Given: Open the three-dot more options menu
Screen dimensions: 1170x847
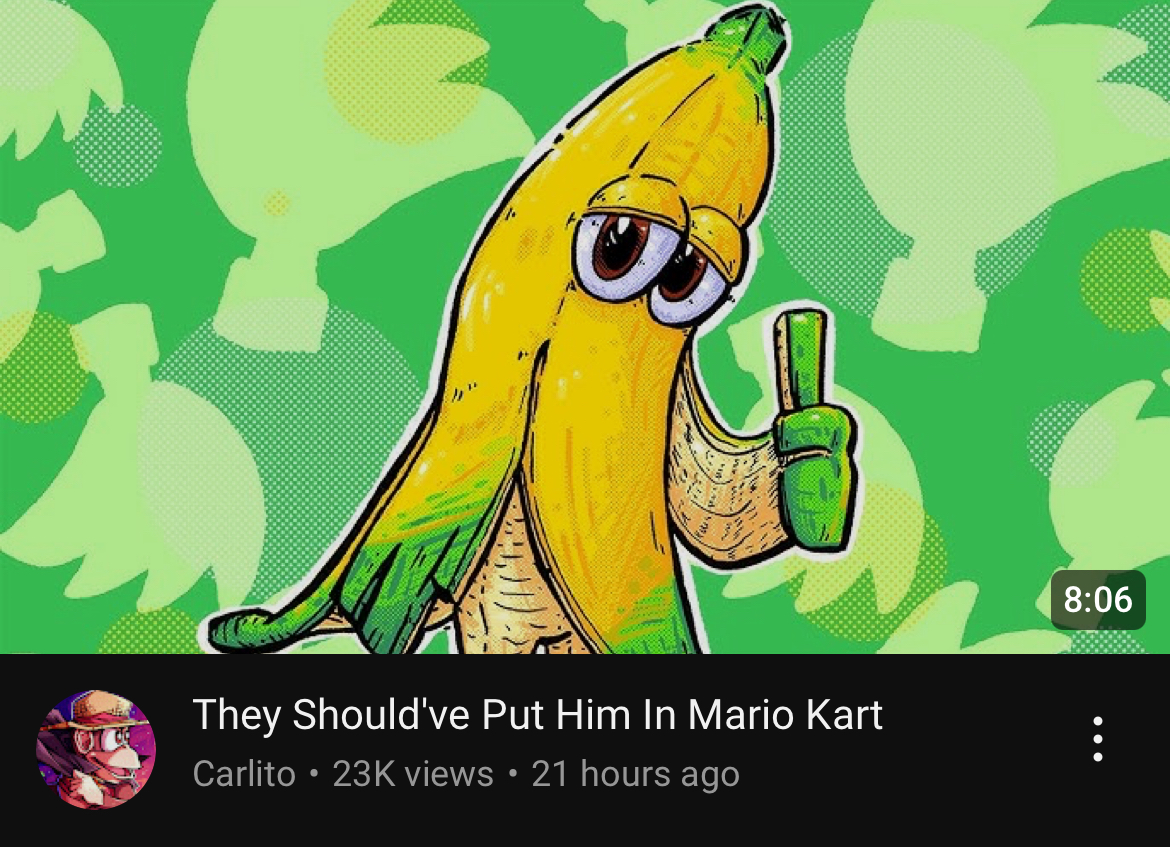Looking at the screenshot, I should 1097,739.
